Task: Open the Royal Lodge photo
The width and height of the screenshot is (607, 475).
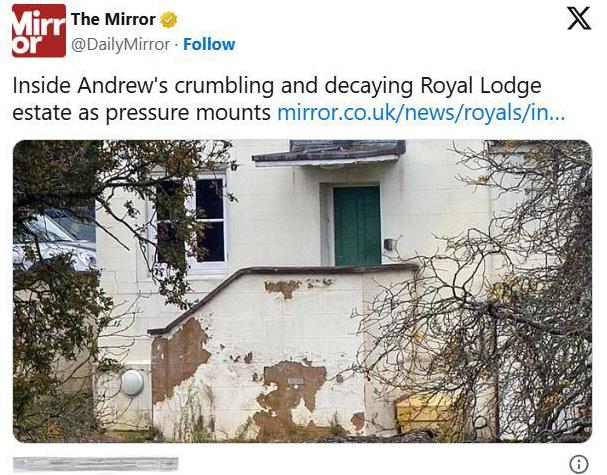Action: [x=302, y=291]
